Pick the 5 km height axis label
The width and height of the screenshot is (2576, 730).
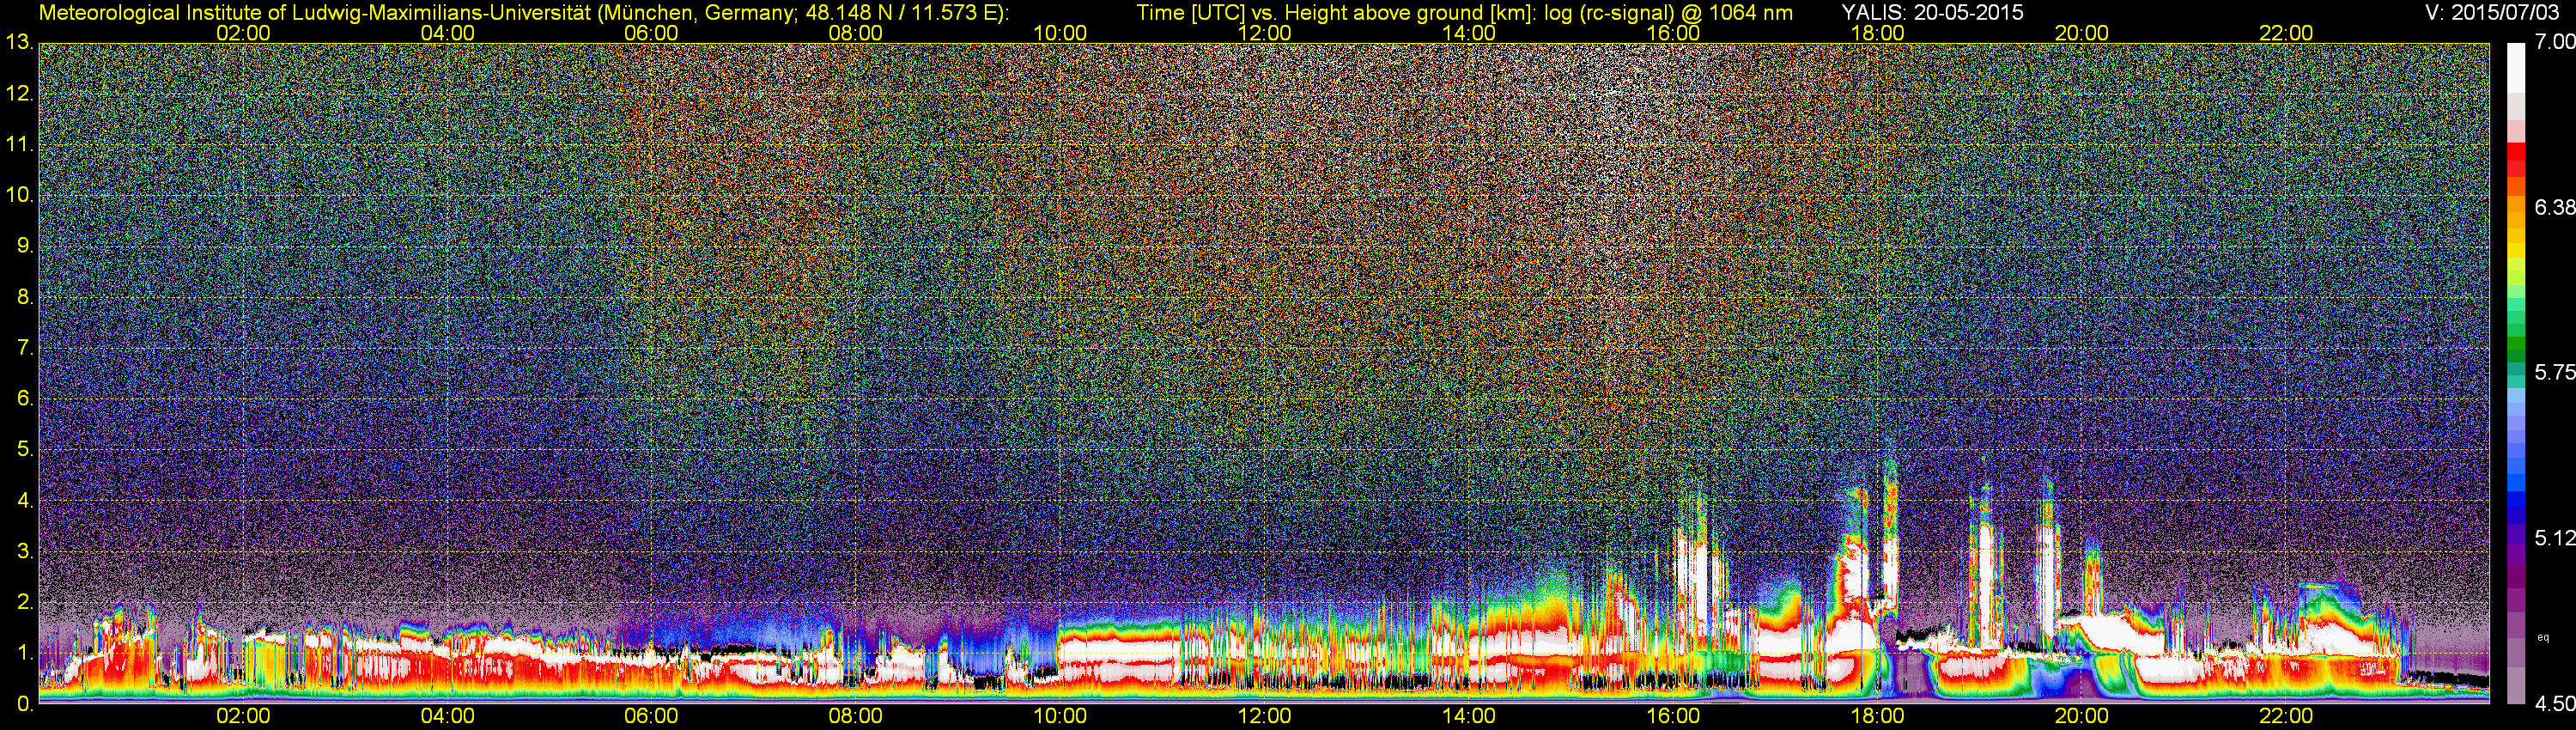24,449
